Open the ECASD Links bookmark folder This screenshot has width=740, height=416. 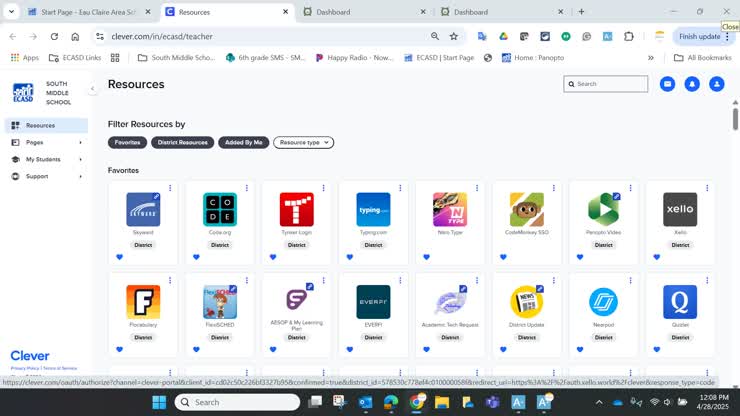click(75, 58)
